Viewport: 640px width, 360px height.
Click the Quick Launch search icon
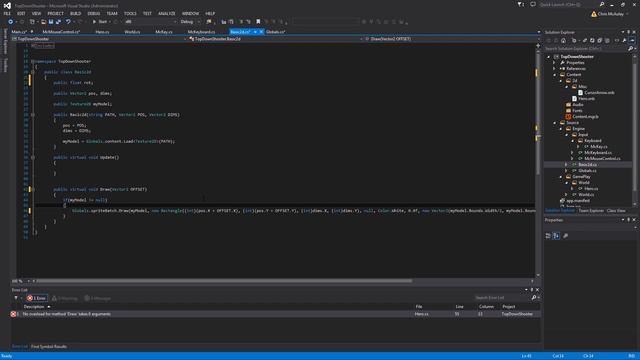(x=602, y=4)
